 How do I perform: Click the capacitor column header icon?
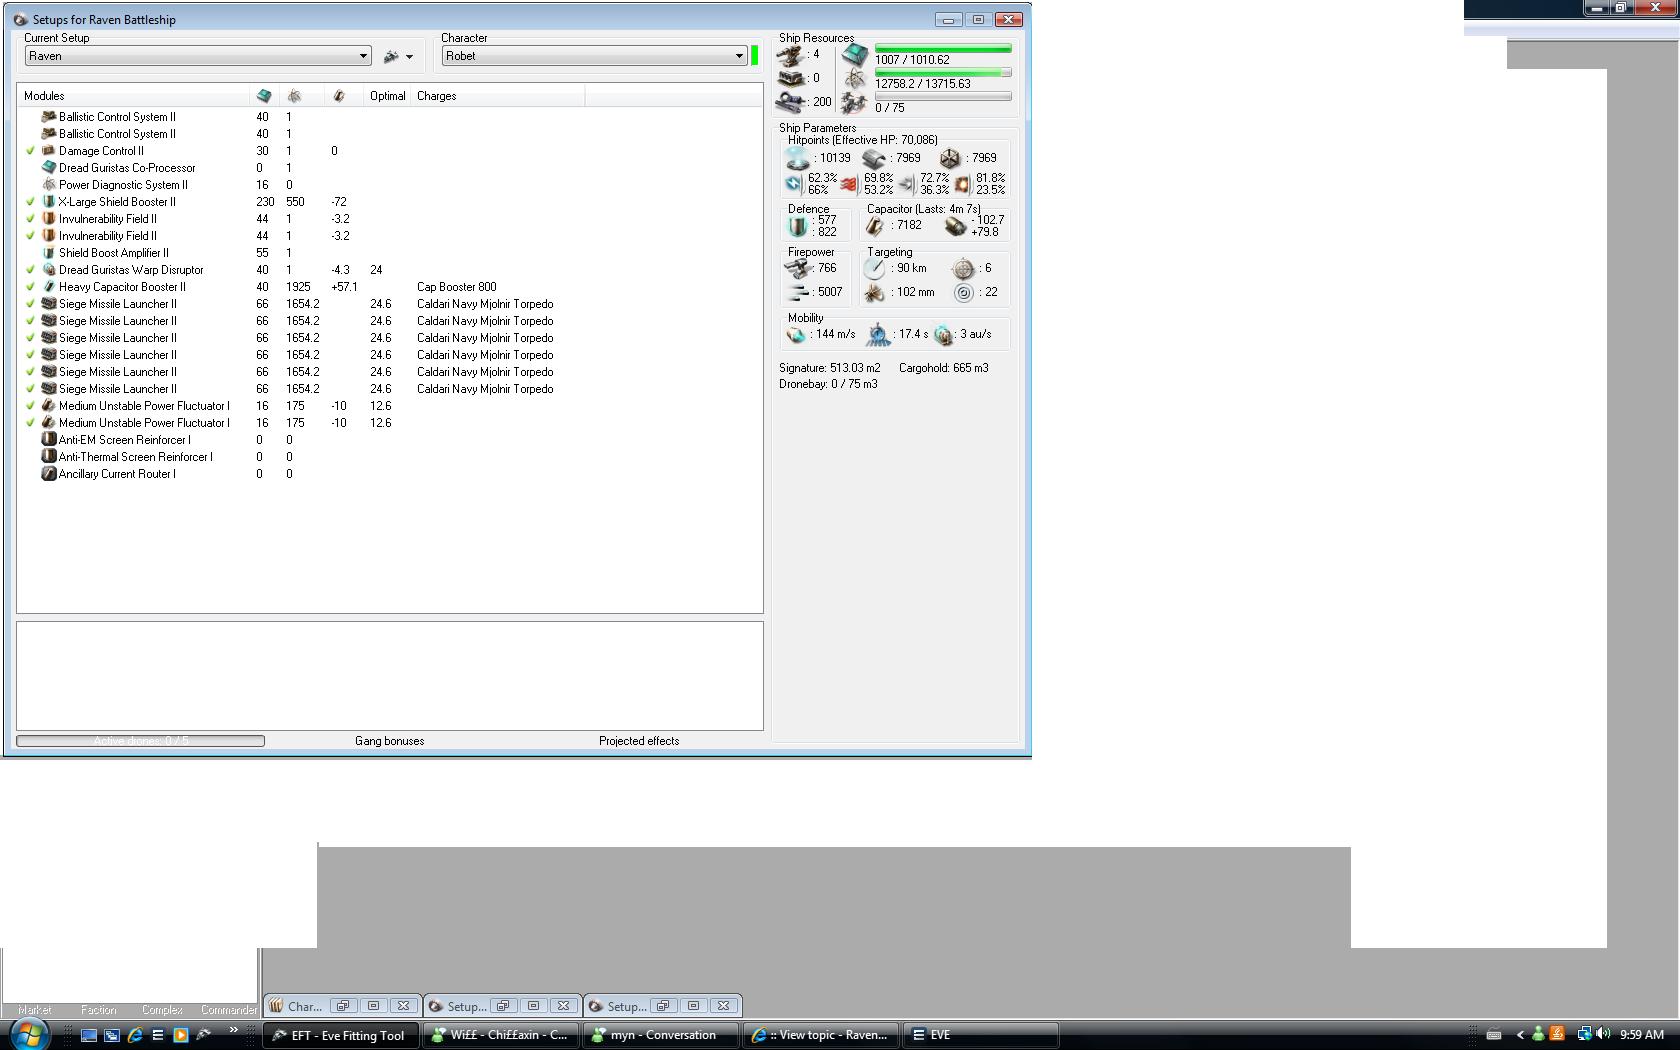tap(339, 96)
